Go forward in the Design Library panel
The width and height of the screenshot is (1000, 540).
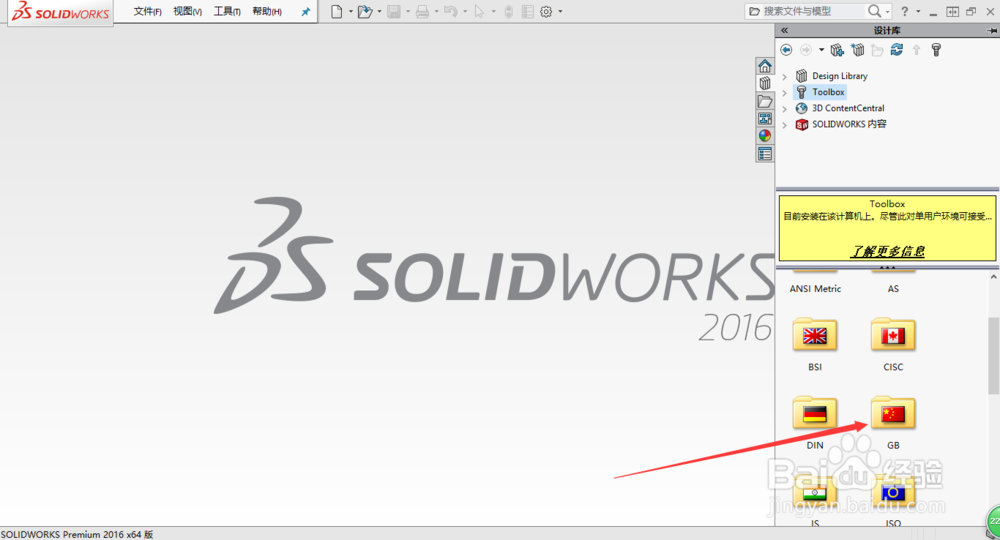coord(806,50)
